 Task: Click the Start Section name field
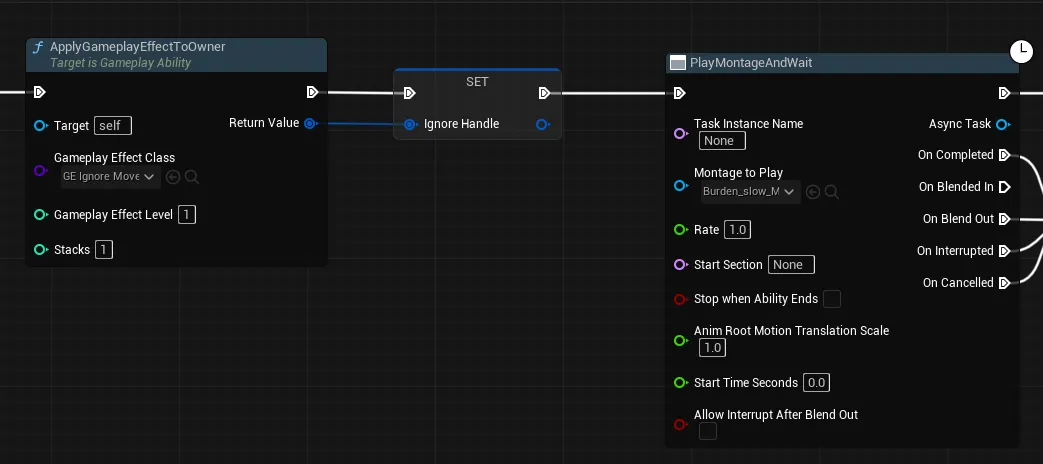792,265
